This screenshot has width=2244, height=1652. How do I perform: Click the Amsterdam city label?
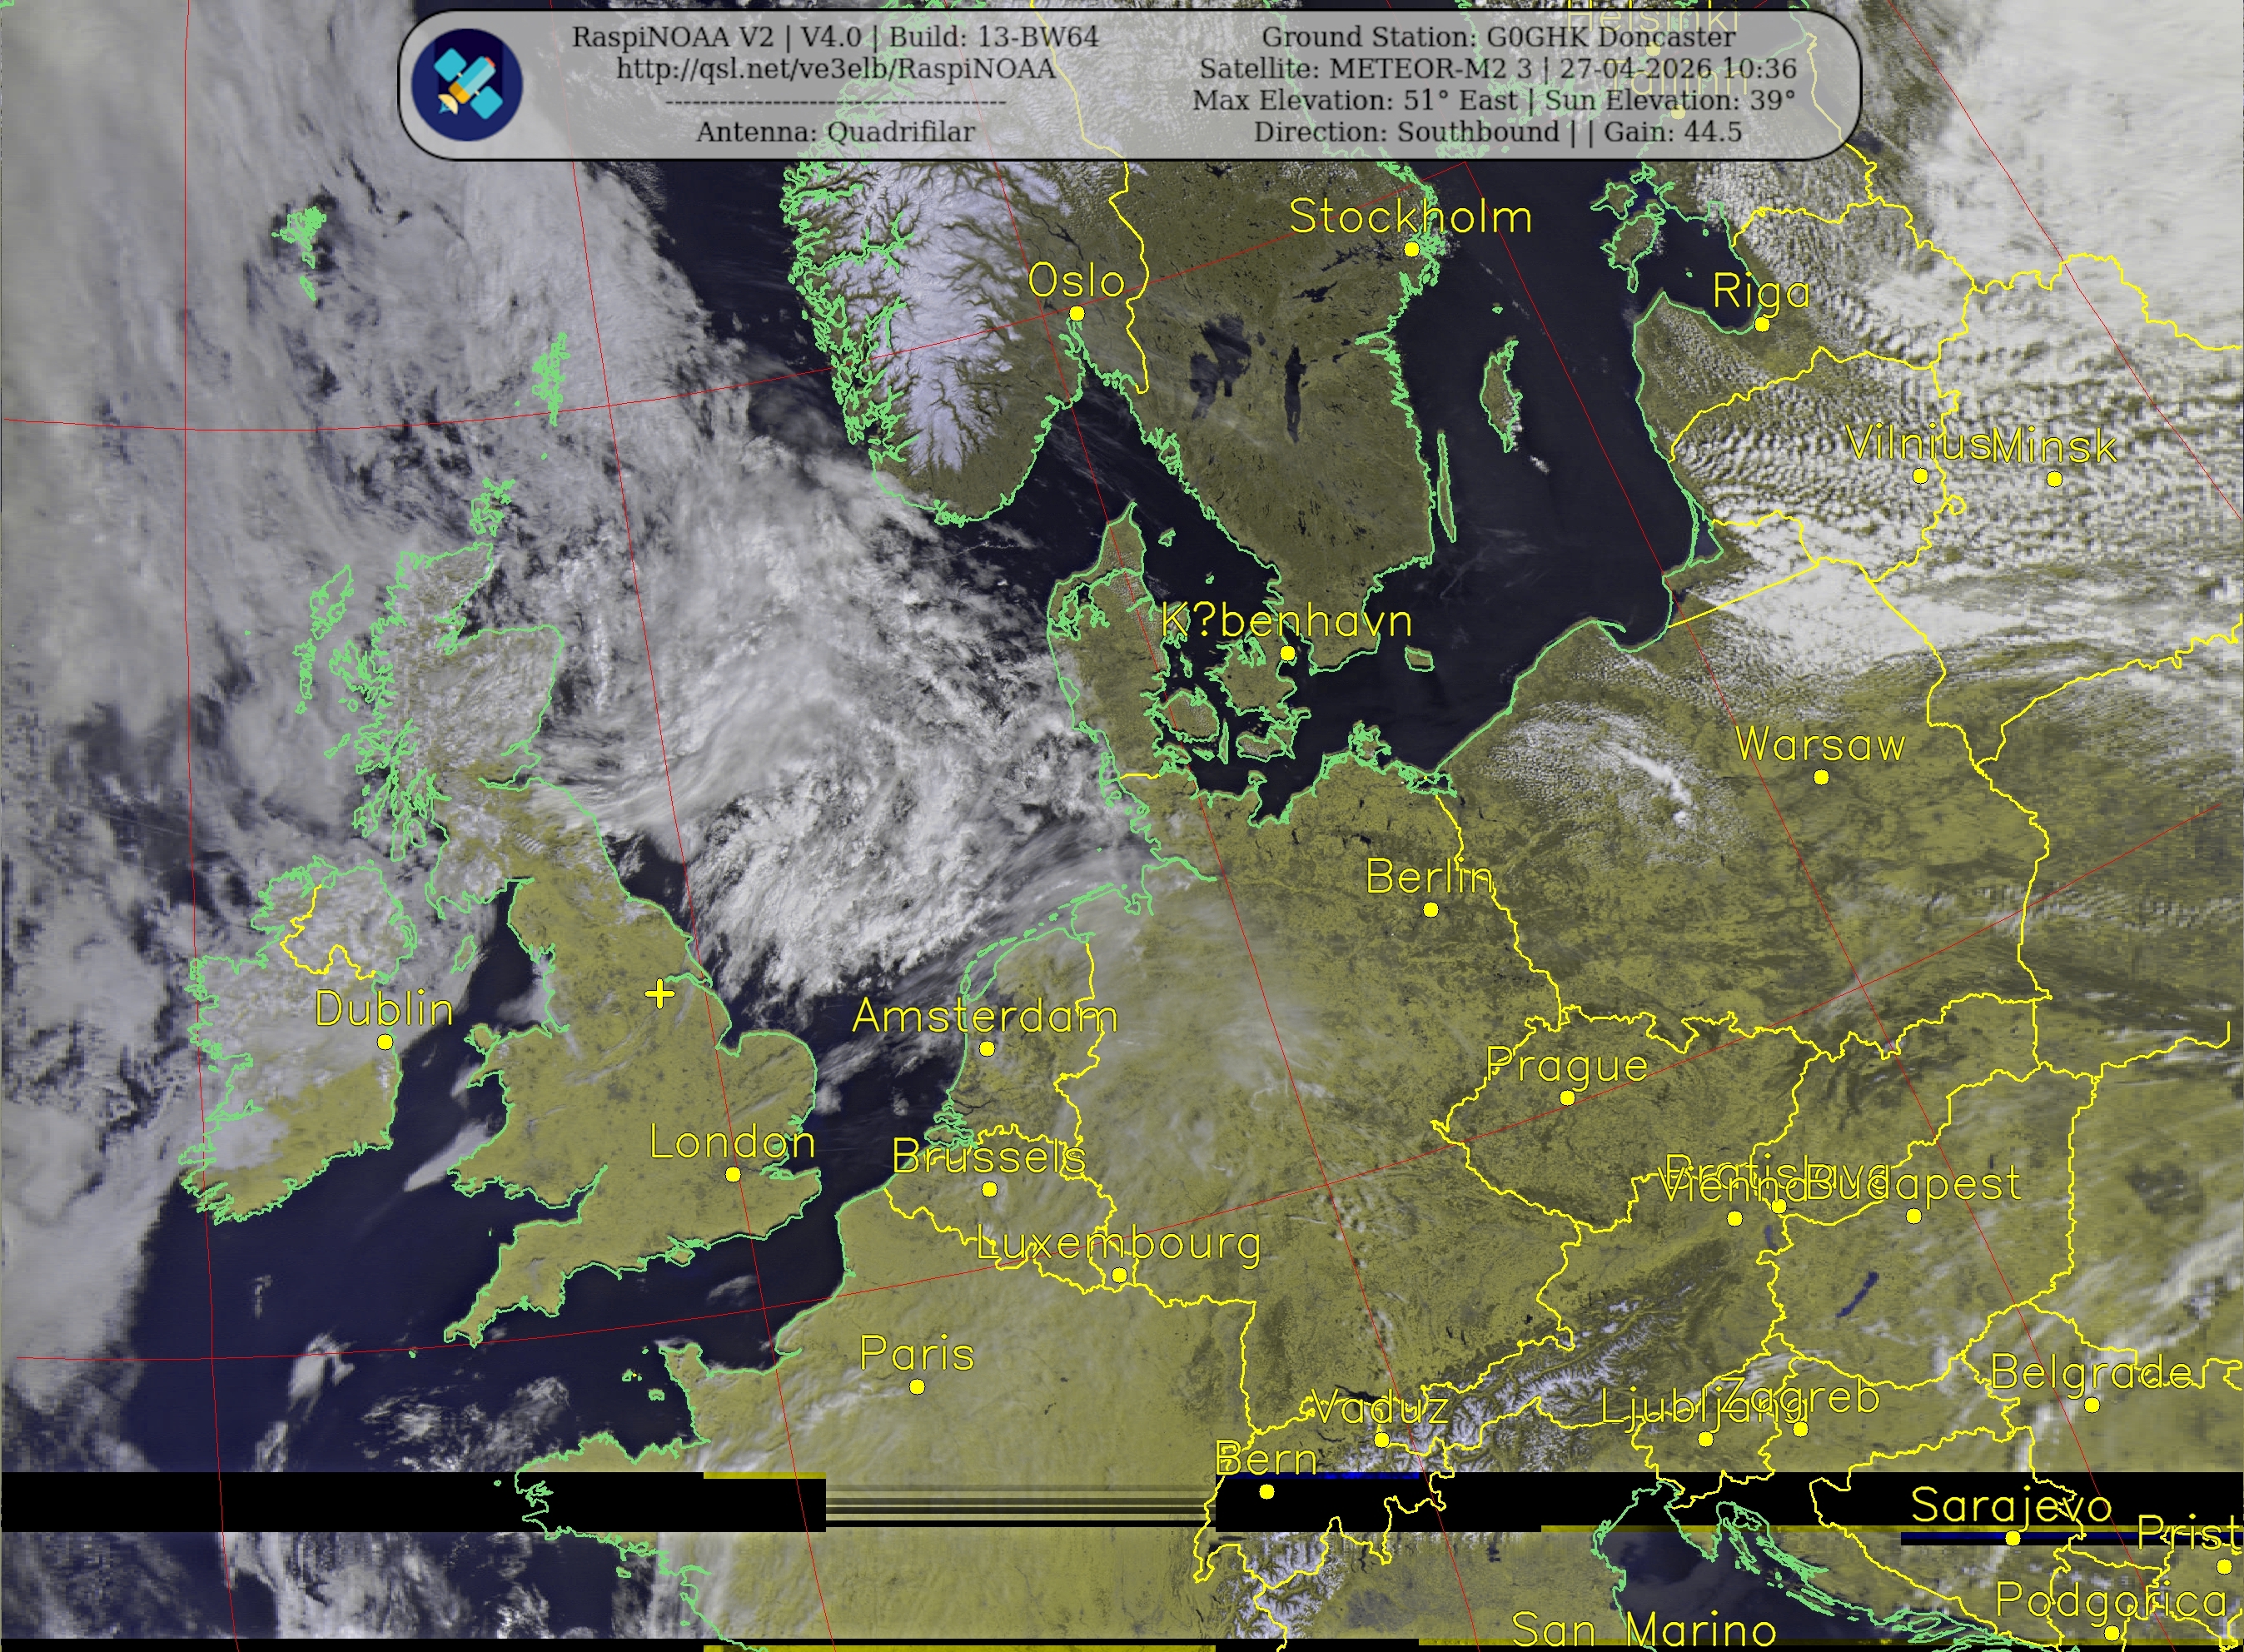985,1016
